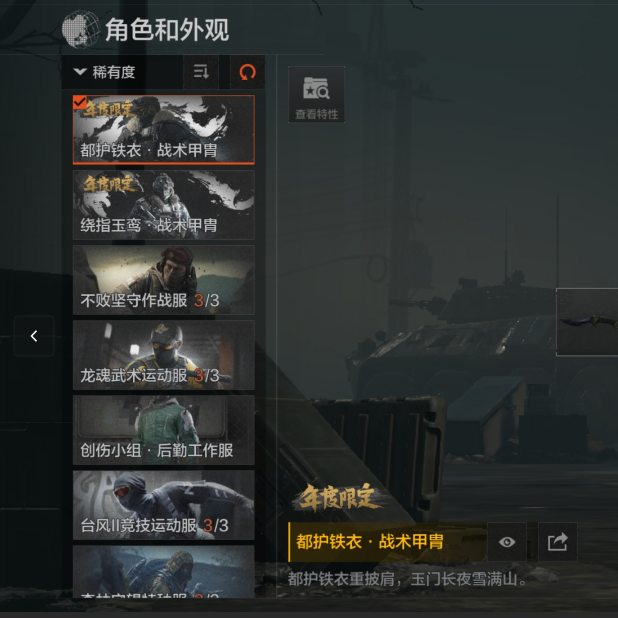Viewport: 618px width, 618px height.
Task: Go back with left arrow button
Action: (34, 336)
